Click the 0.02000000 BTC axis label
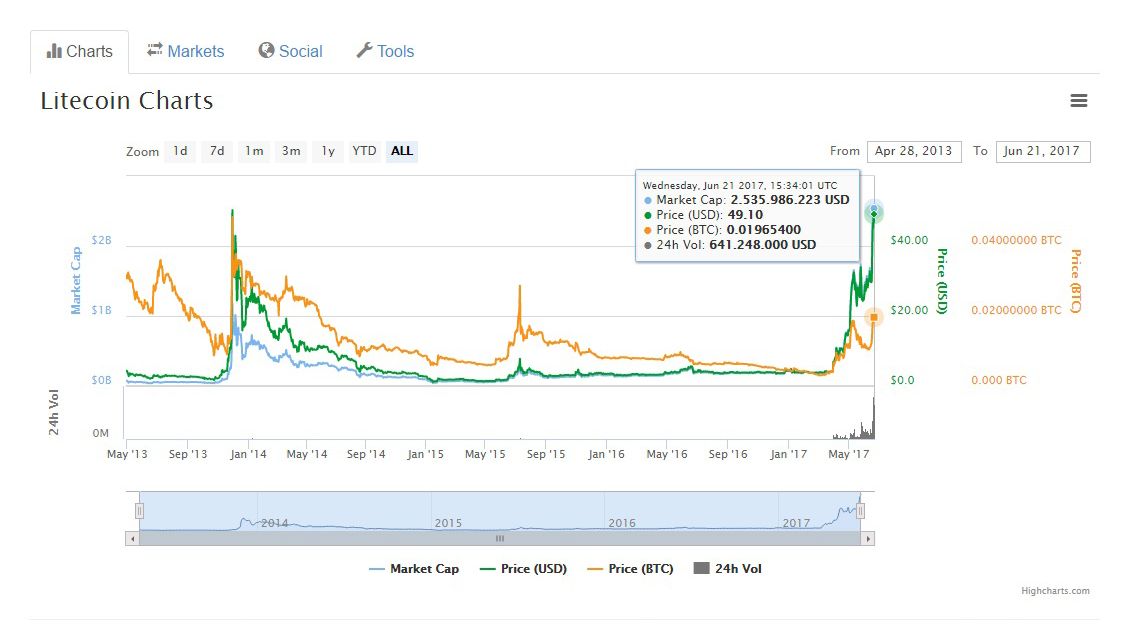Viewport: 1144px width, 624px height. click(x=1016, y=310)
